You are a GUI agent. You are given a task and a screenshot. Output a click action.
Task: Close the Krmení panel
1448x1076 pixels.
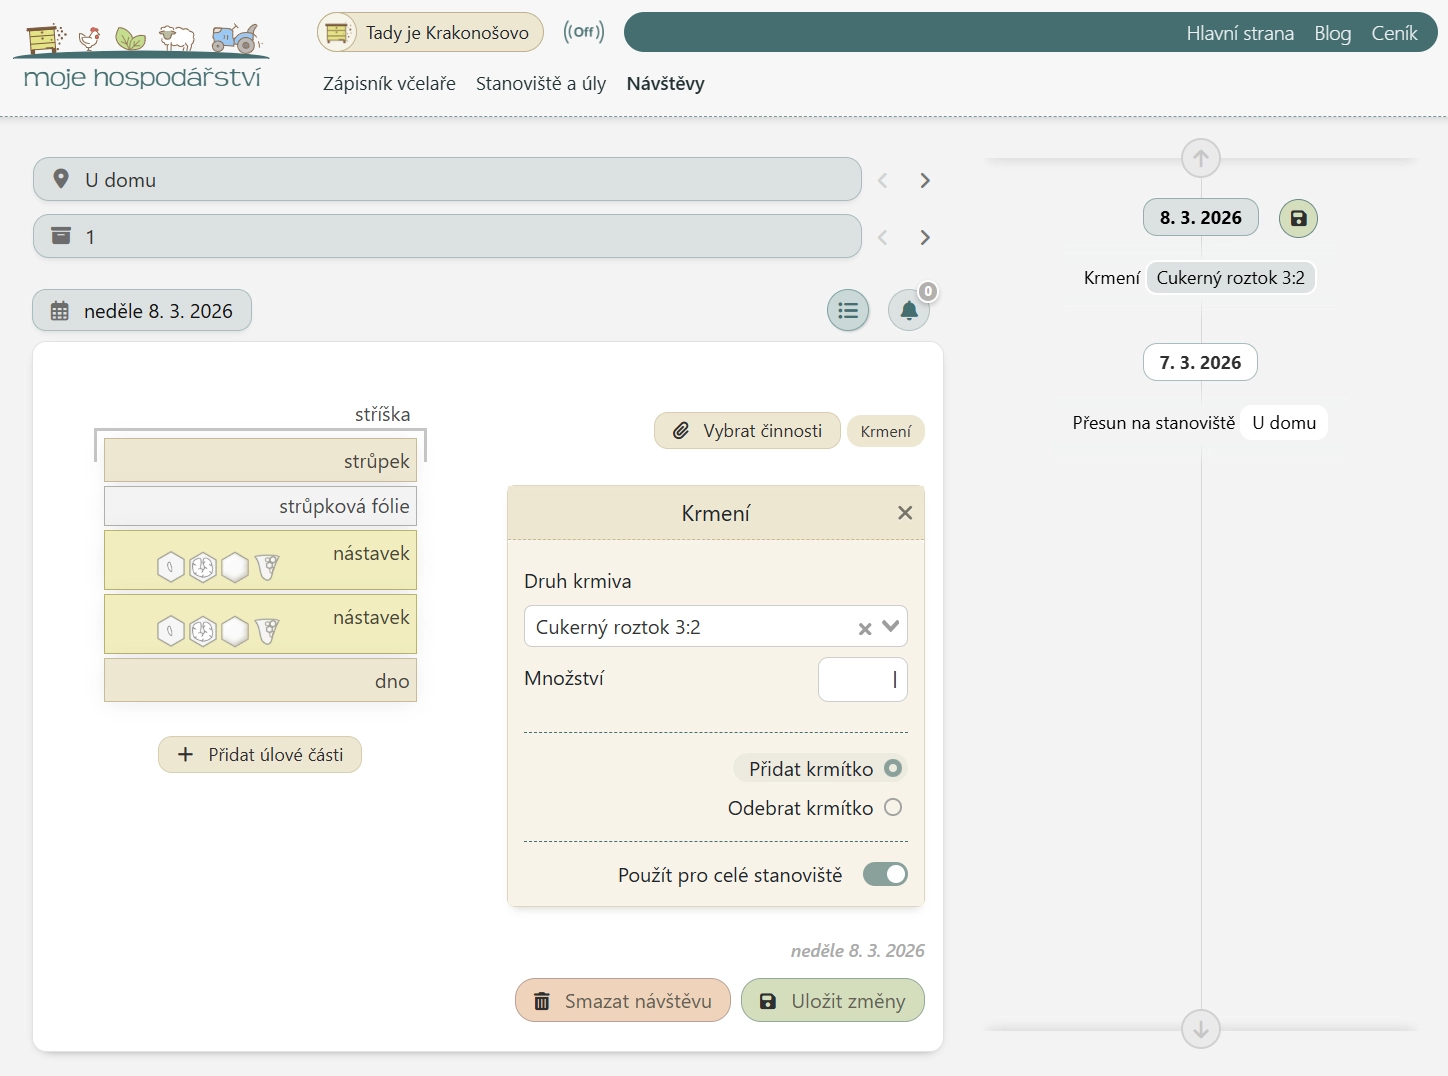[x=905, y=513]
